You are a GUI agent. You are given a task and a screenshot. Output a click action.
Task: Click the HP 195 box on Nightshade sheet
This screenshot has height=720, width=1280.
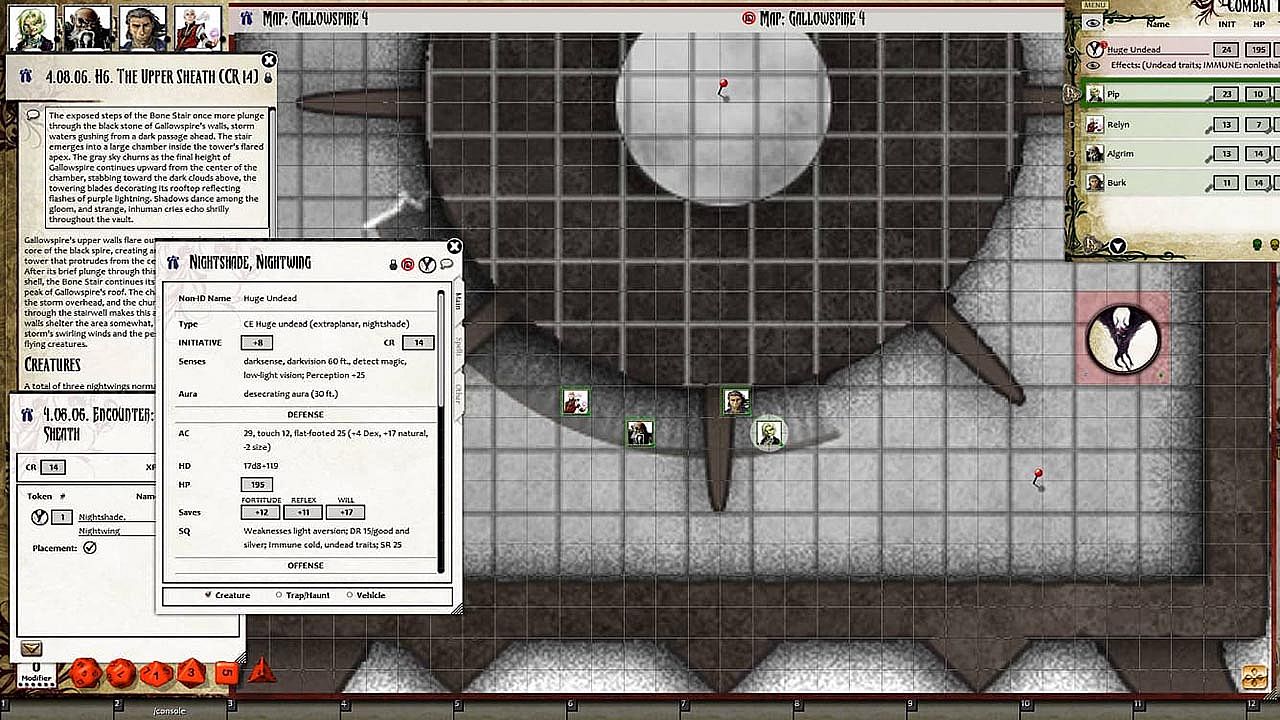[256, 484]
